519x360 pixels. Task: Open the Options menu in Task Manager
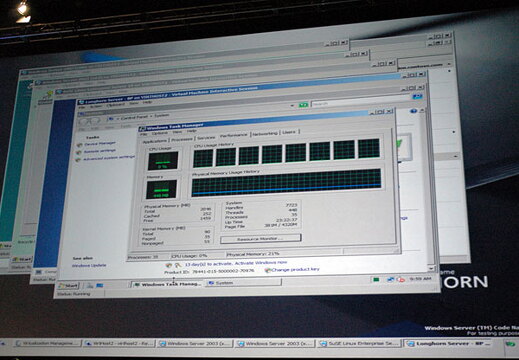point(160,133)
